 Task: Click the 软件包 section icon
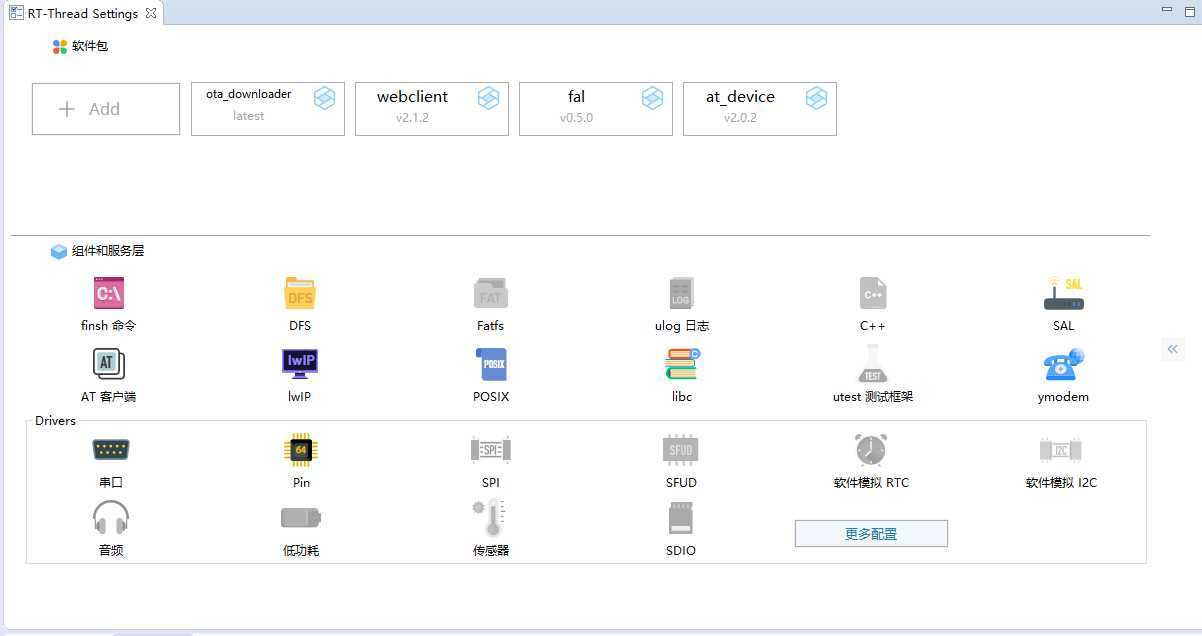(x=60, y=46)
